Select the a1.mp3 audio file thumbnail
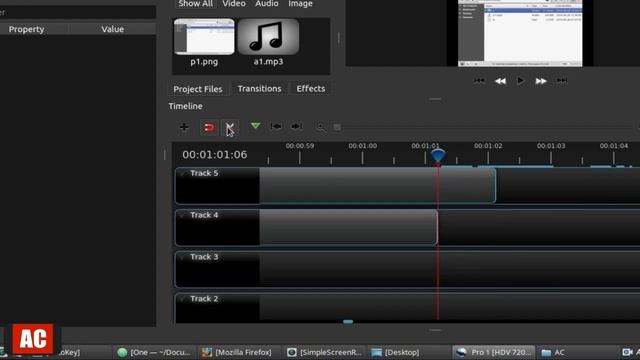640x360 pixels. (268, 37)
